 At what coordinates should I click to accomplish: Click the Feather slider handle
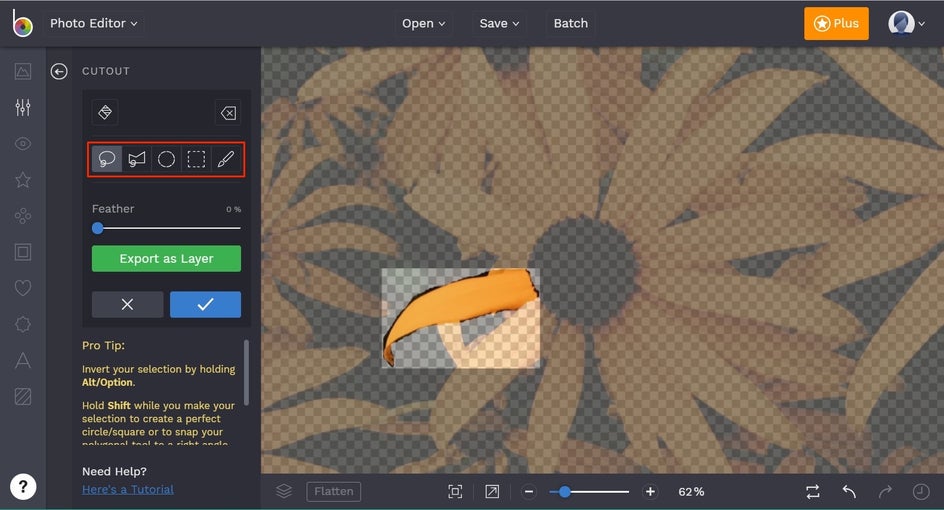pos(98,228)
